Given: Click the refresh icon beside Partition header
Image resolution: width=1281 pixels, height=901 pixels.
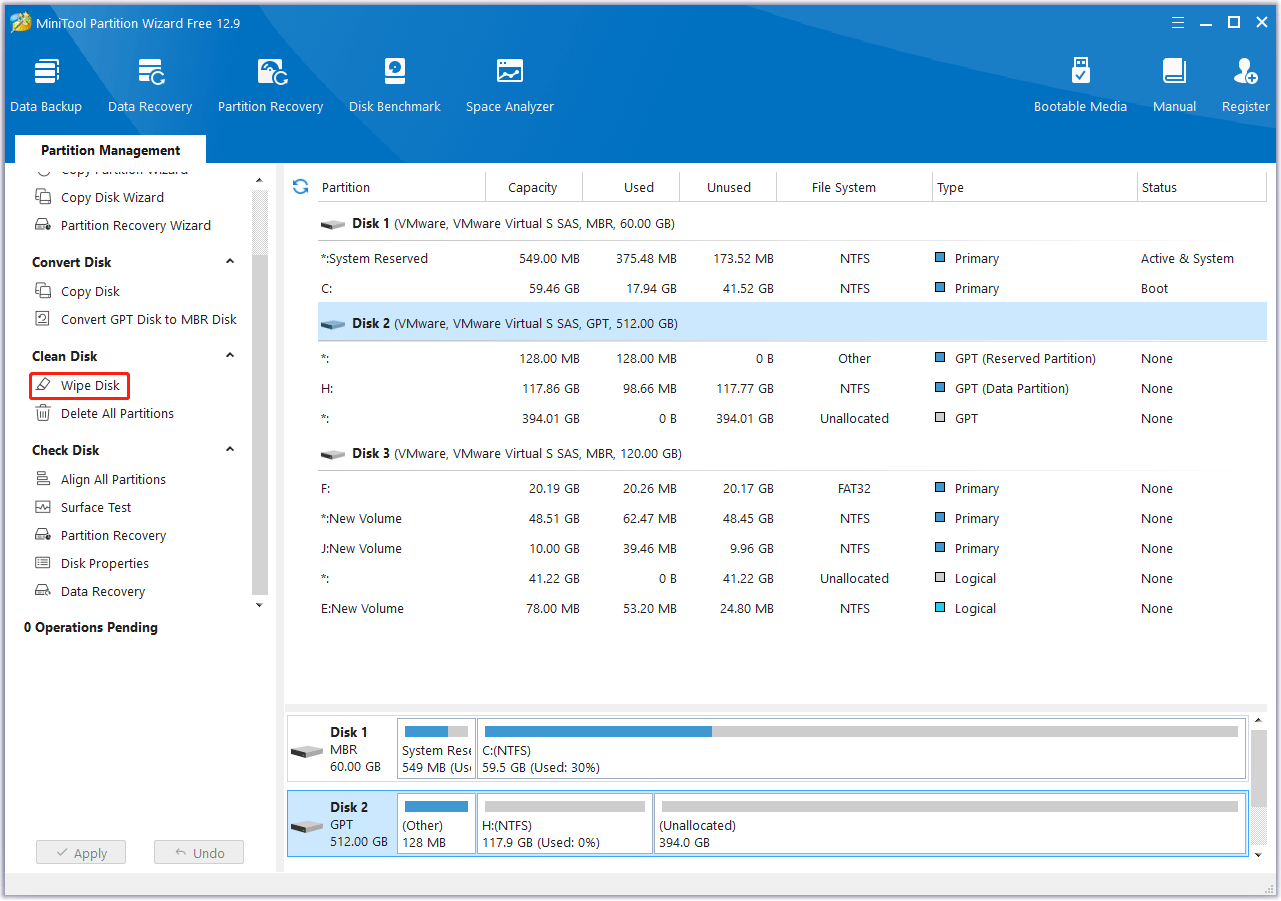Looking at the screenshot, I should [x=300, y=187].
